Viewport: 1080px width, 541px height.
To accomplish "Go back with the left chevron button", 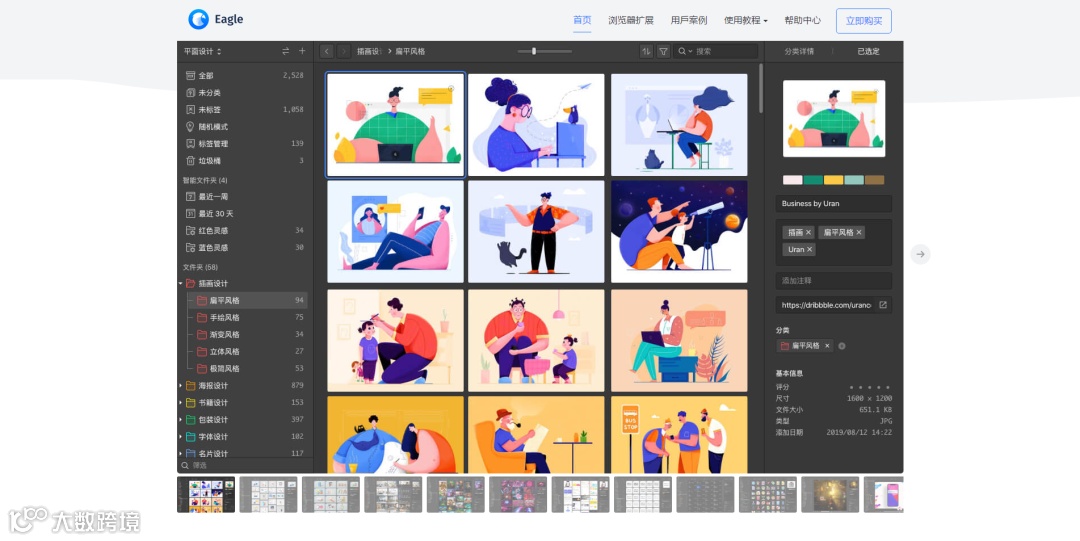I will pos(326,51).
